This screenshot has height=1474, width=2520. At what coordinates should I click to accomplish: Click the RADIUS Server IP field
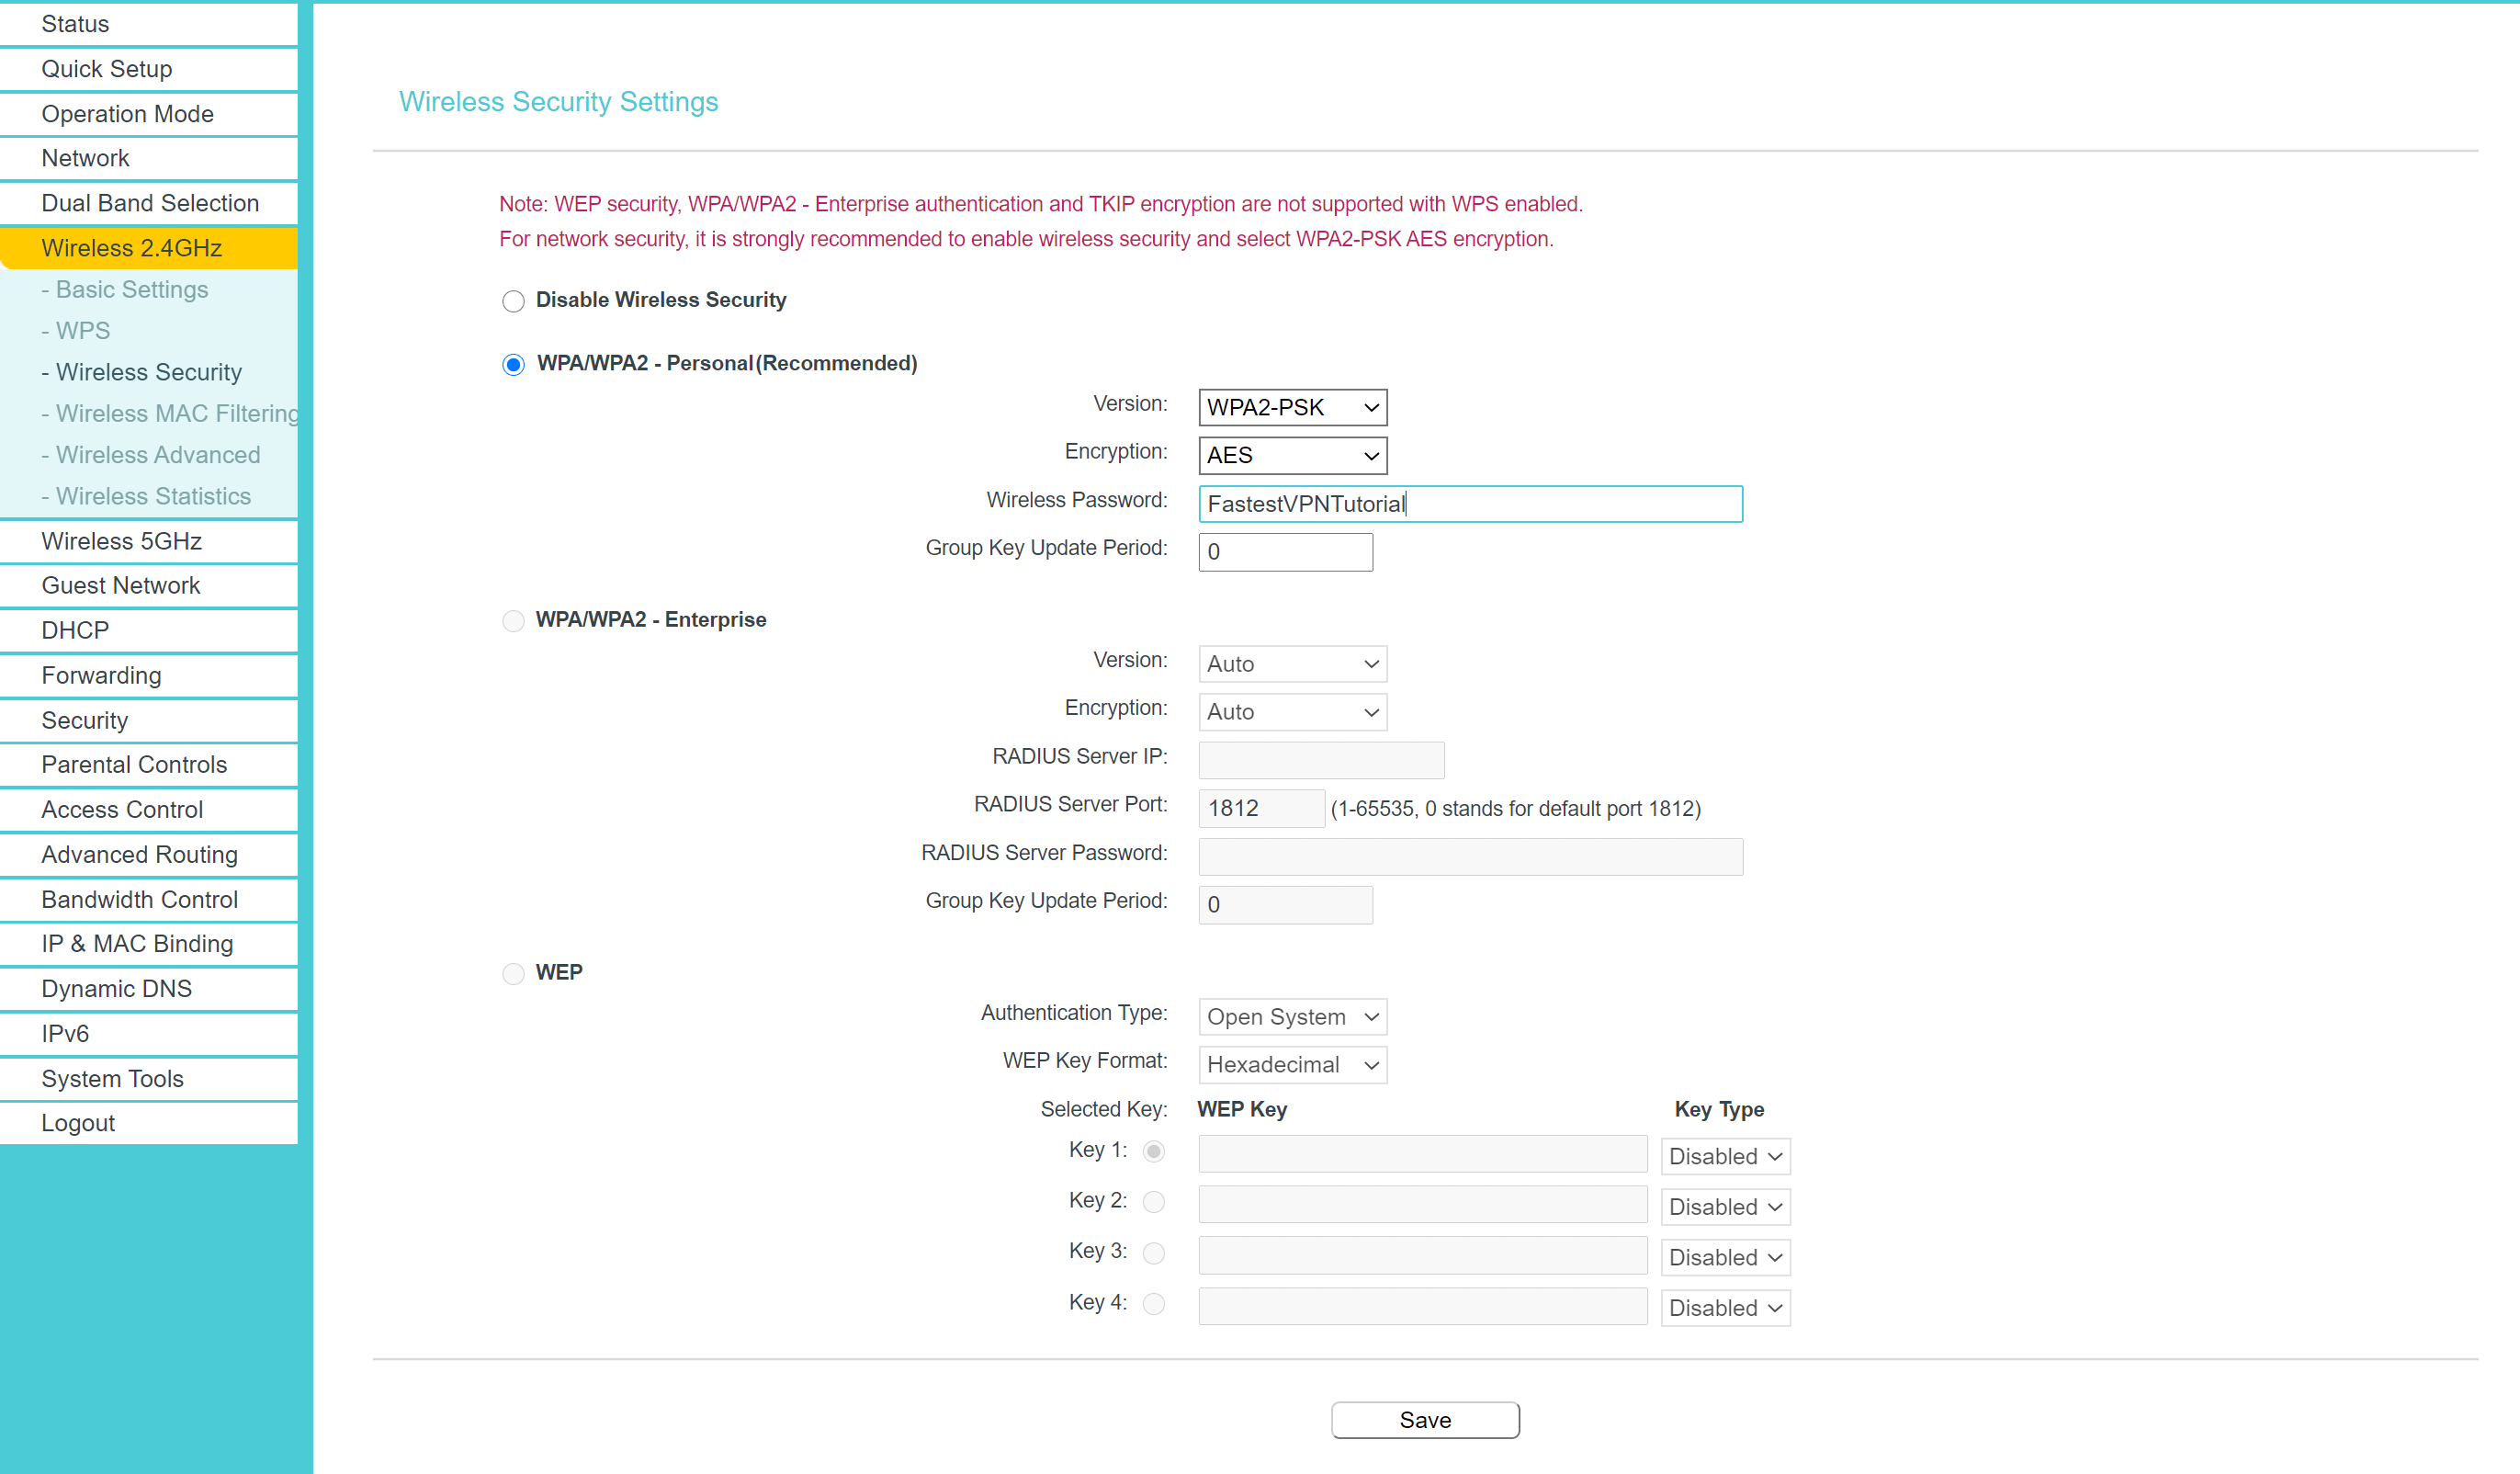click(x=1320, y=759)
